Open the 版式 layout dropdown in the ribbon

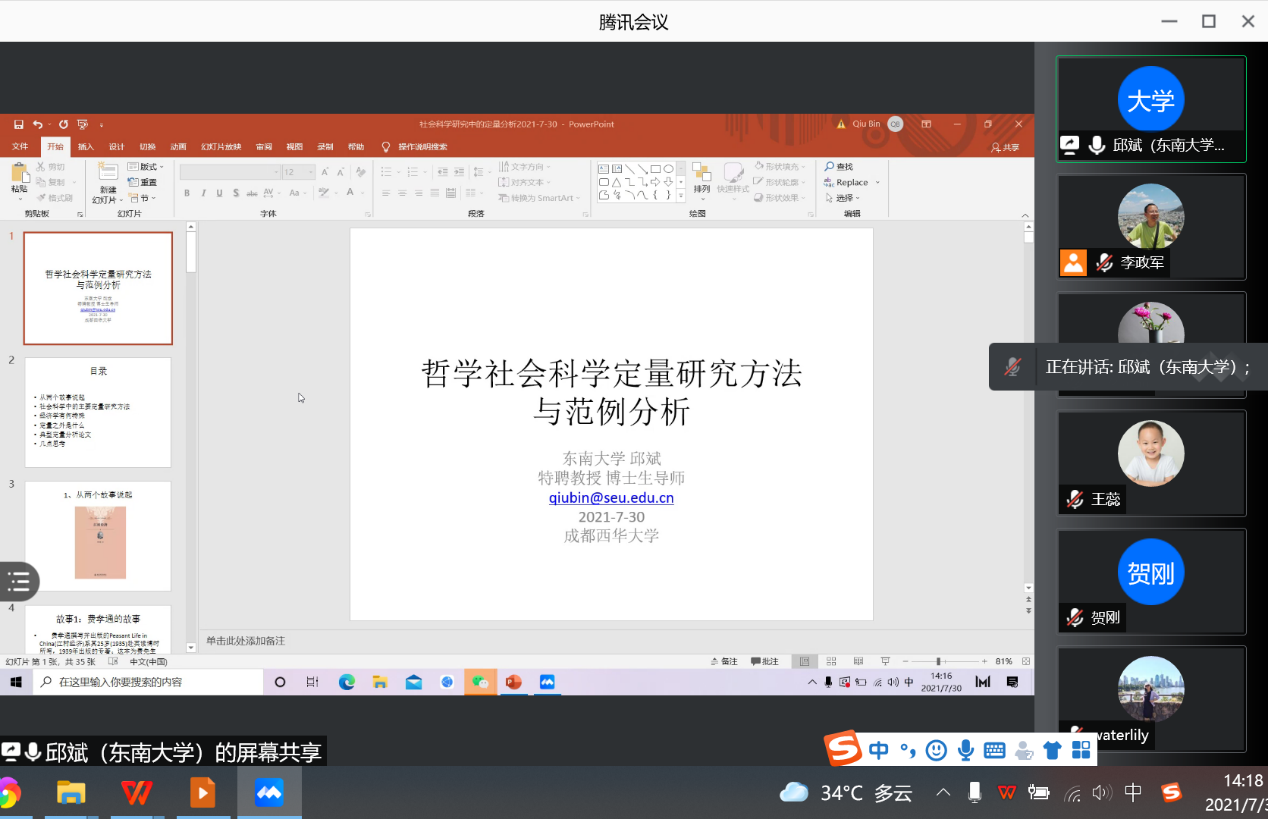[150, 167]
